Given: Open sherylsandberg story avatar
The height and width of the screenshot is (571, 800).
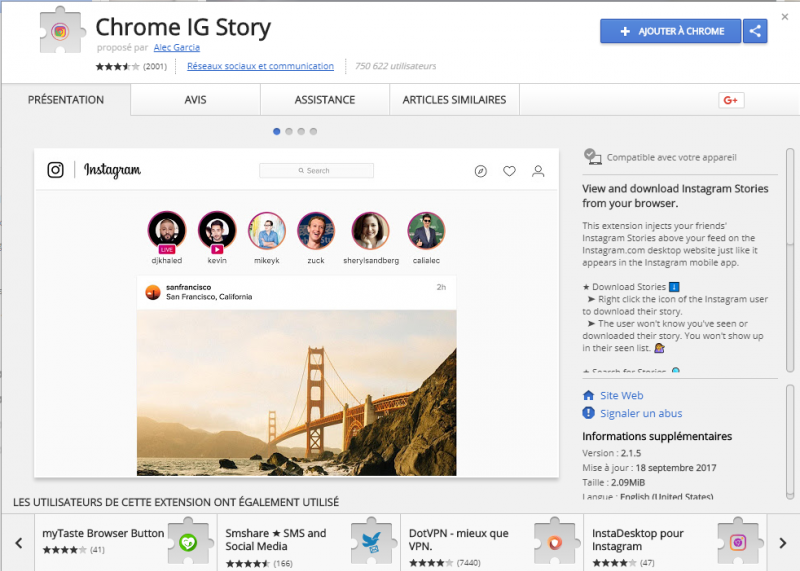Looking at the screenshot, I should (370, 231).
